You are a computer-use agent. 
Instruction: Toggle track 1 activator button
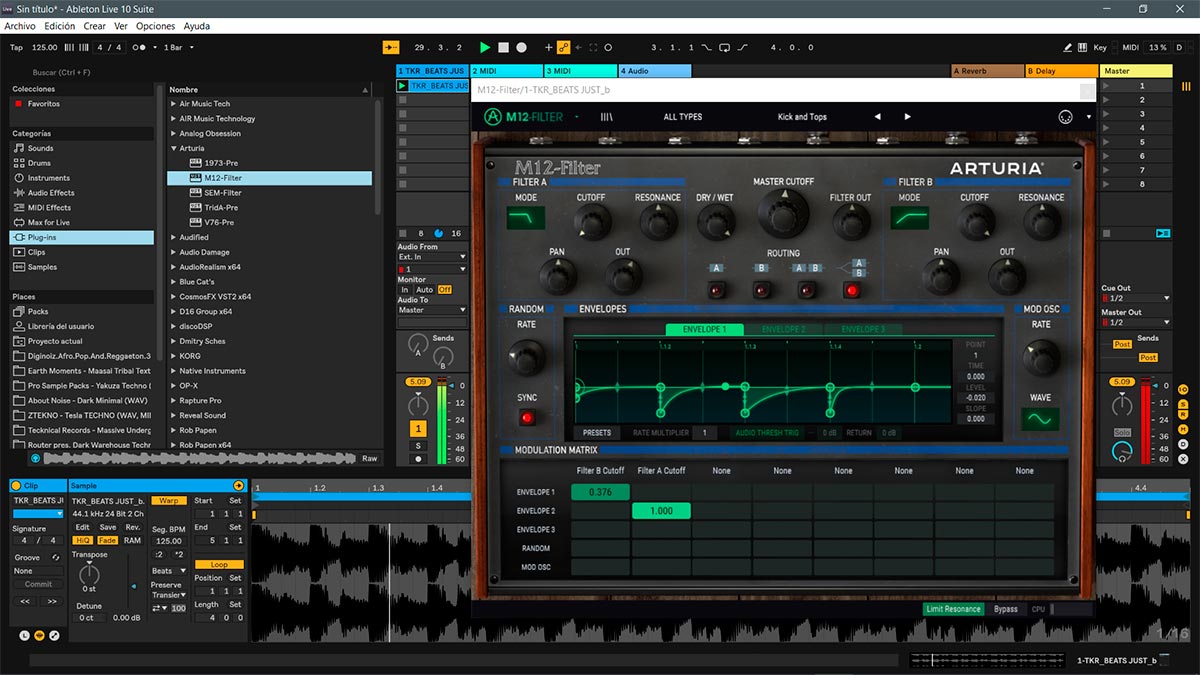coord(418,428)
